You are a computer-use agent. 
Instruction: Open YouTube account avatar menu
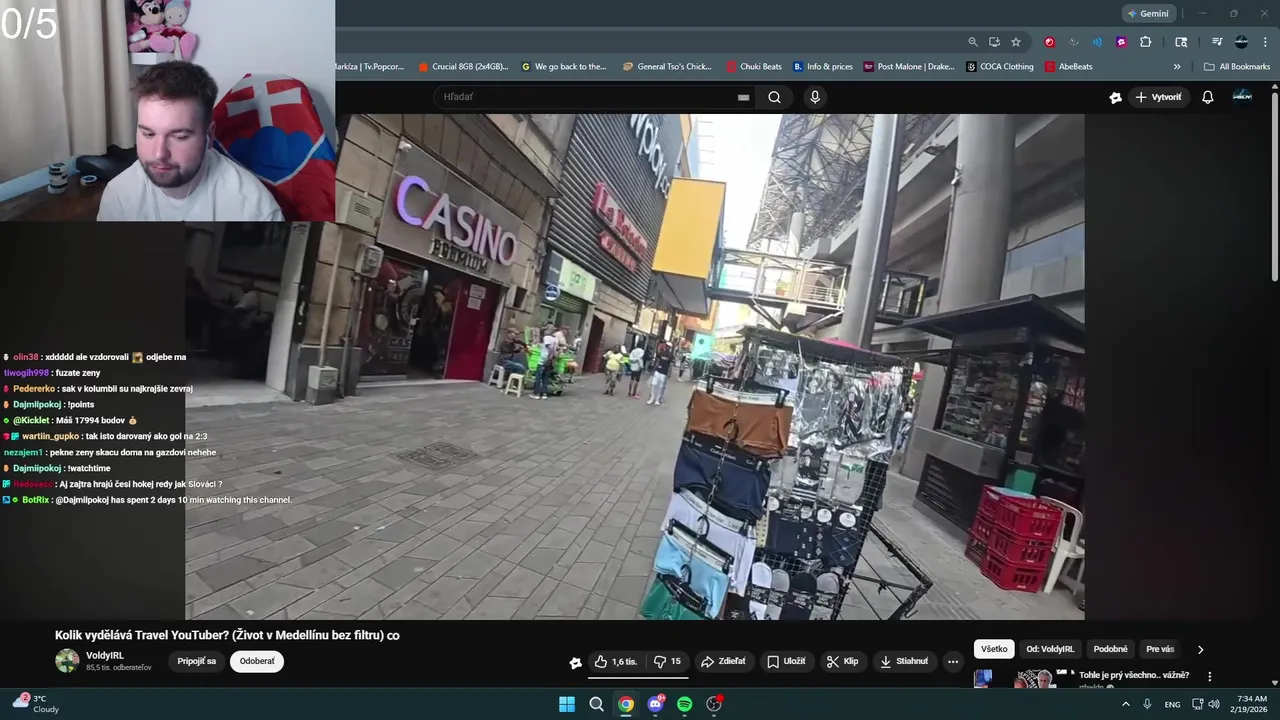point(1242,96)
